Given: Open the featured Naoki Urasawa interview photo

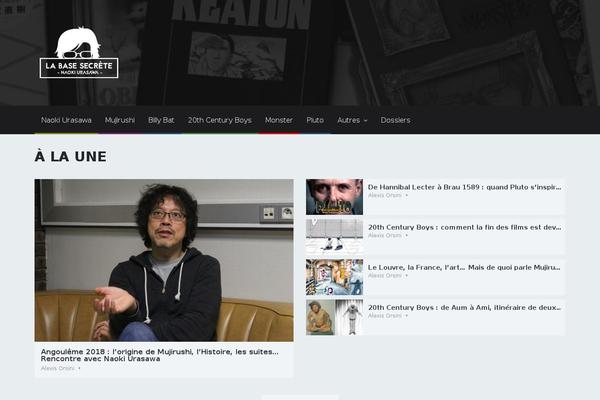Looking at the screenshot, I should coord(164,260).
